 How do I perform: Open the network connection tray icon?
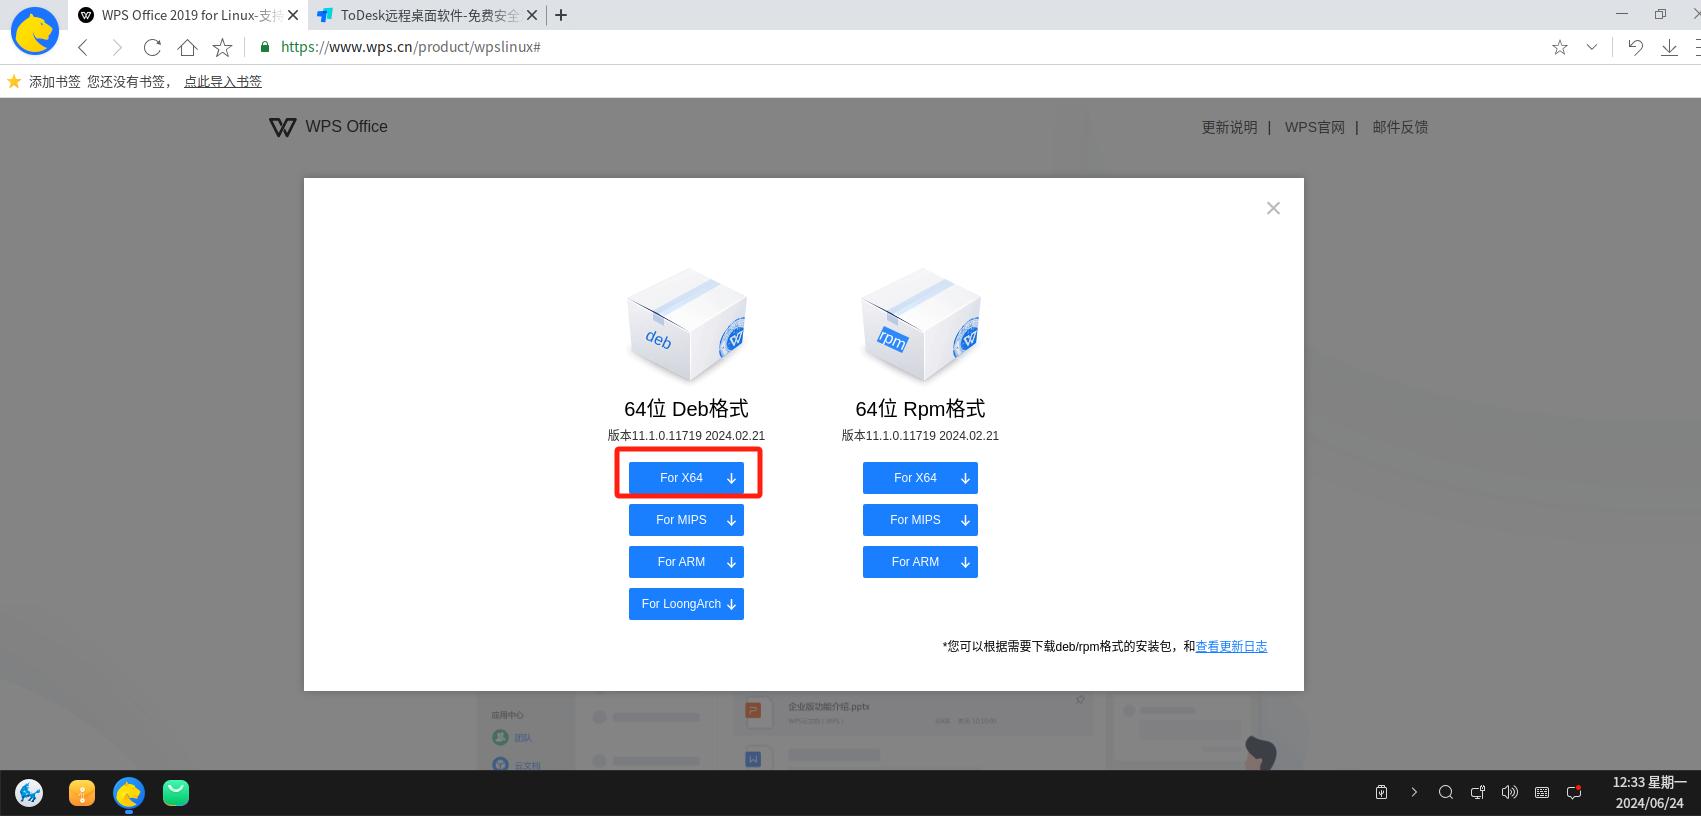point(1478,792)
